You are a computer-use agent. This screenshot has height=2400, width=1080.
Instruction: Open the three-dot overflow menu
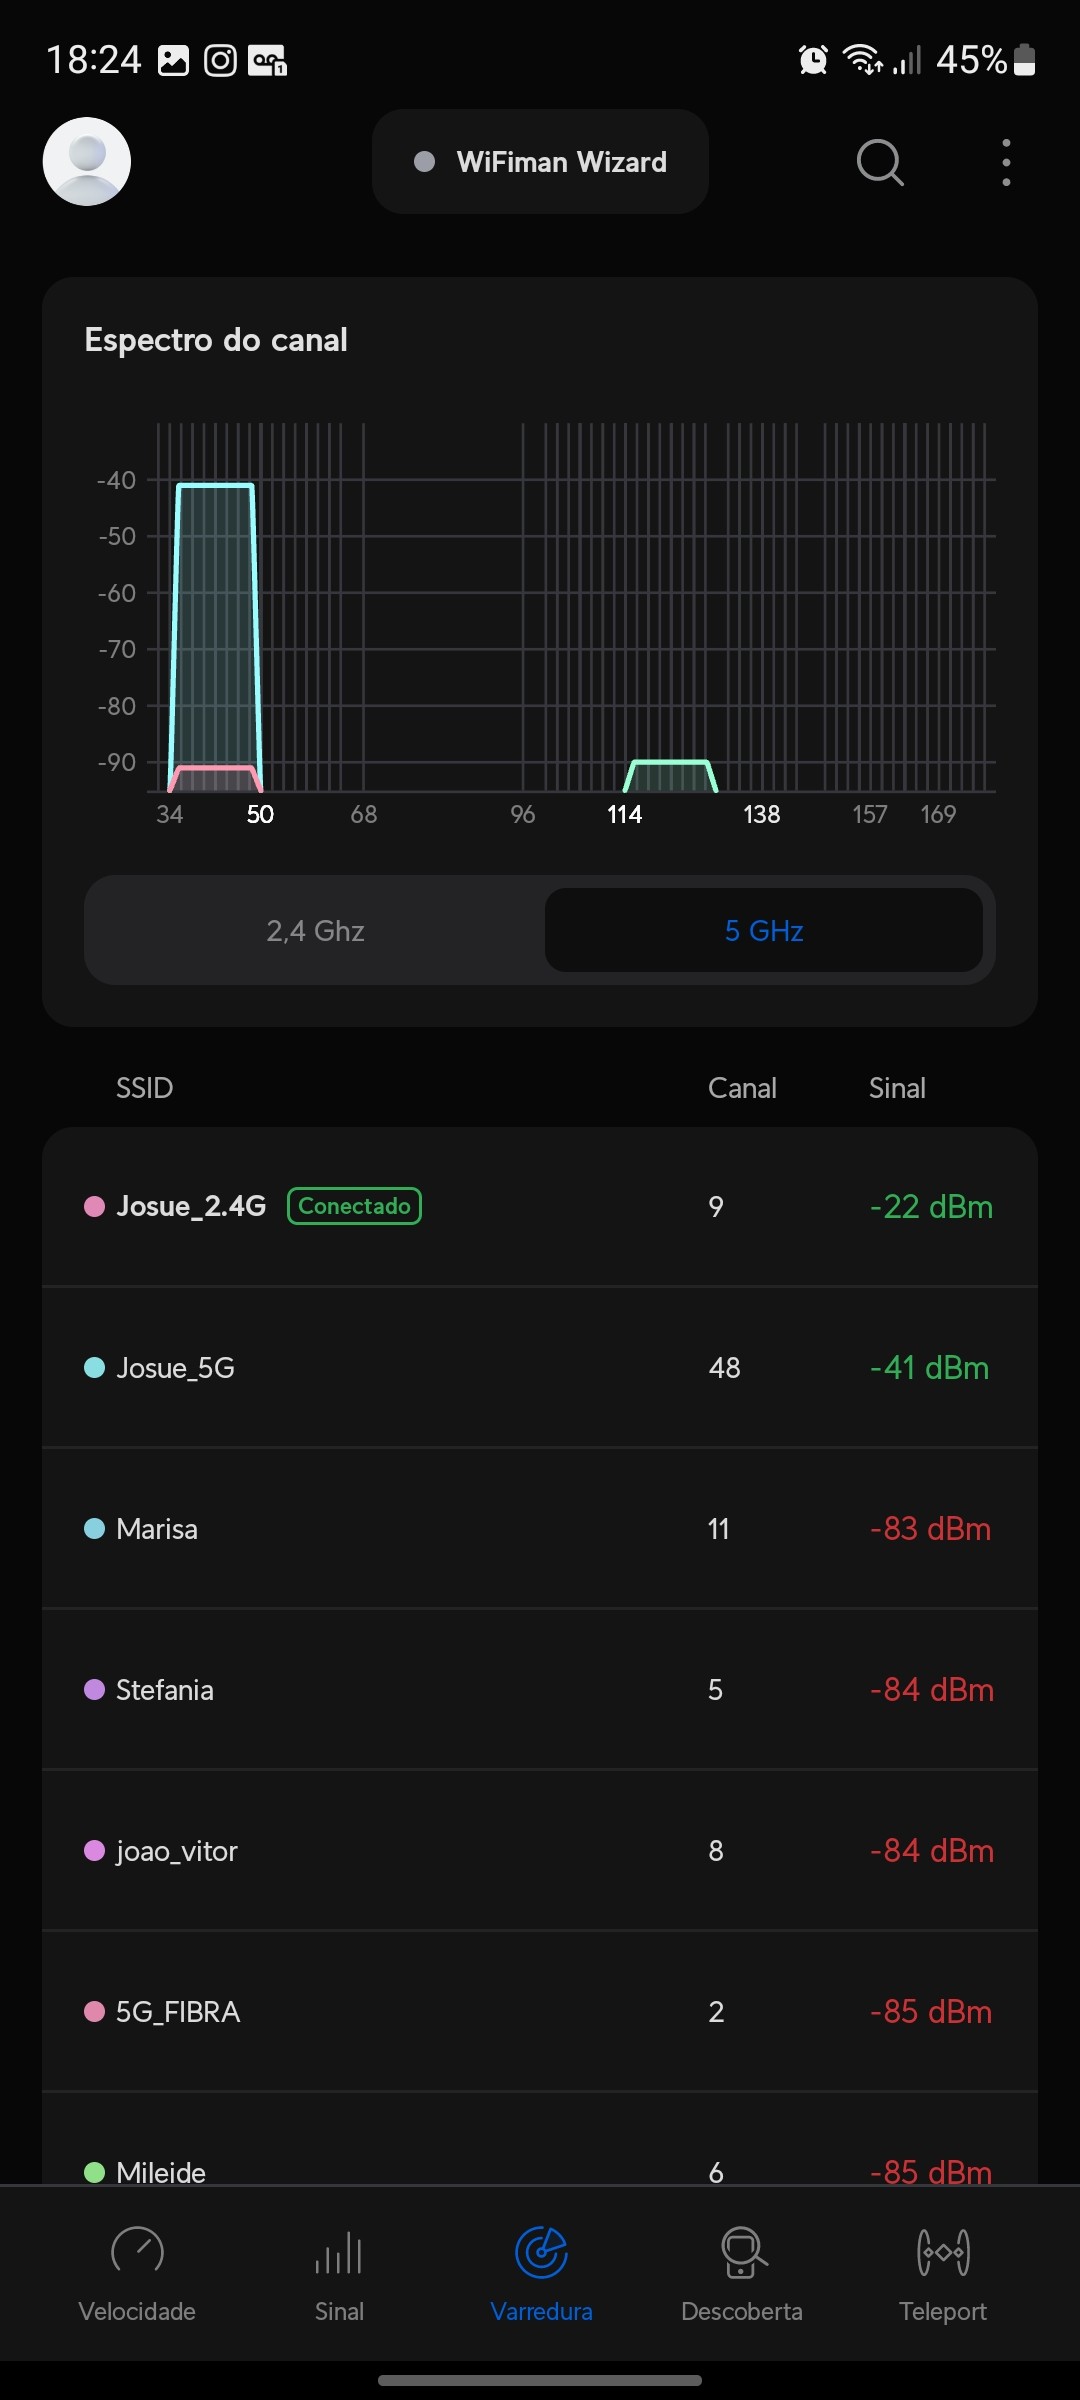[x=1006, y=162]
